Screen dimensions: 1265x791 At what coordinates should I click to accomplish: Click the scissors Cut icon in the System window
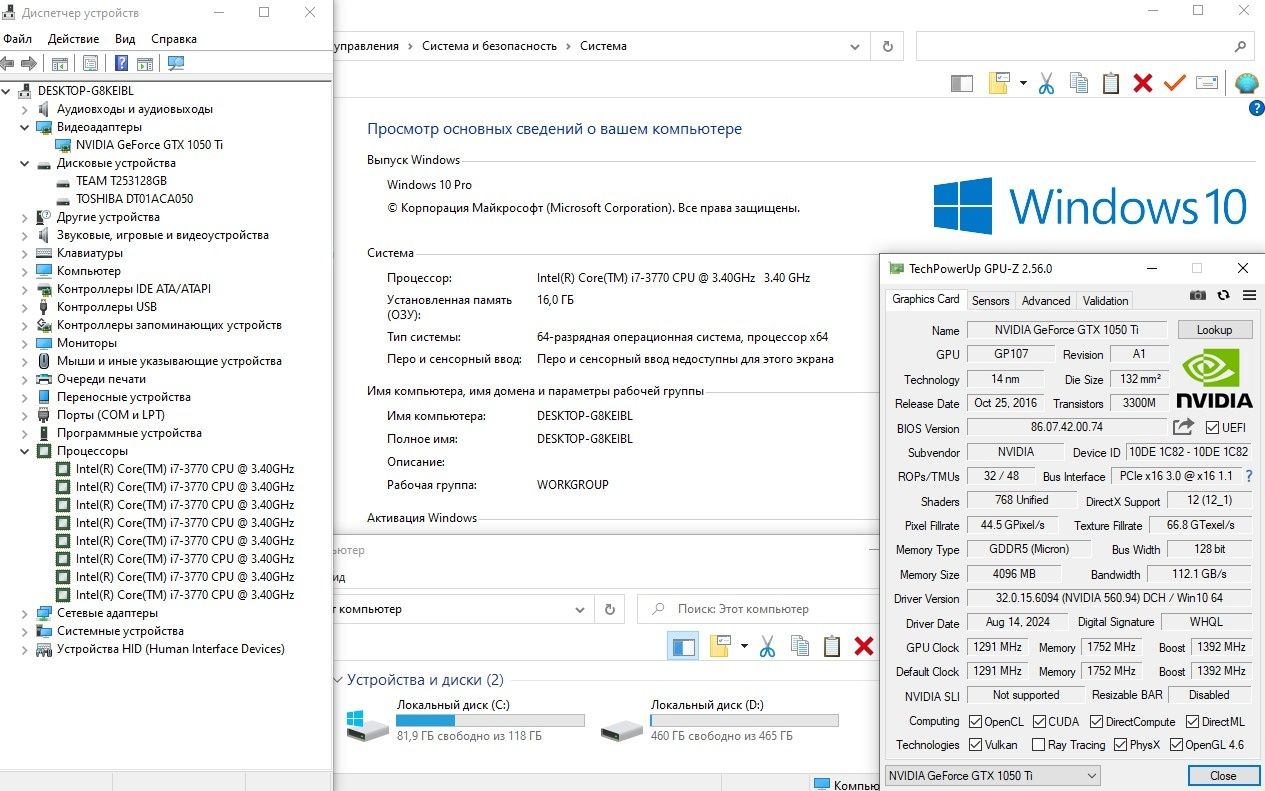click(1047, 83)
